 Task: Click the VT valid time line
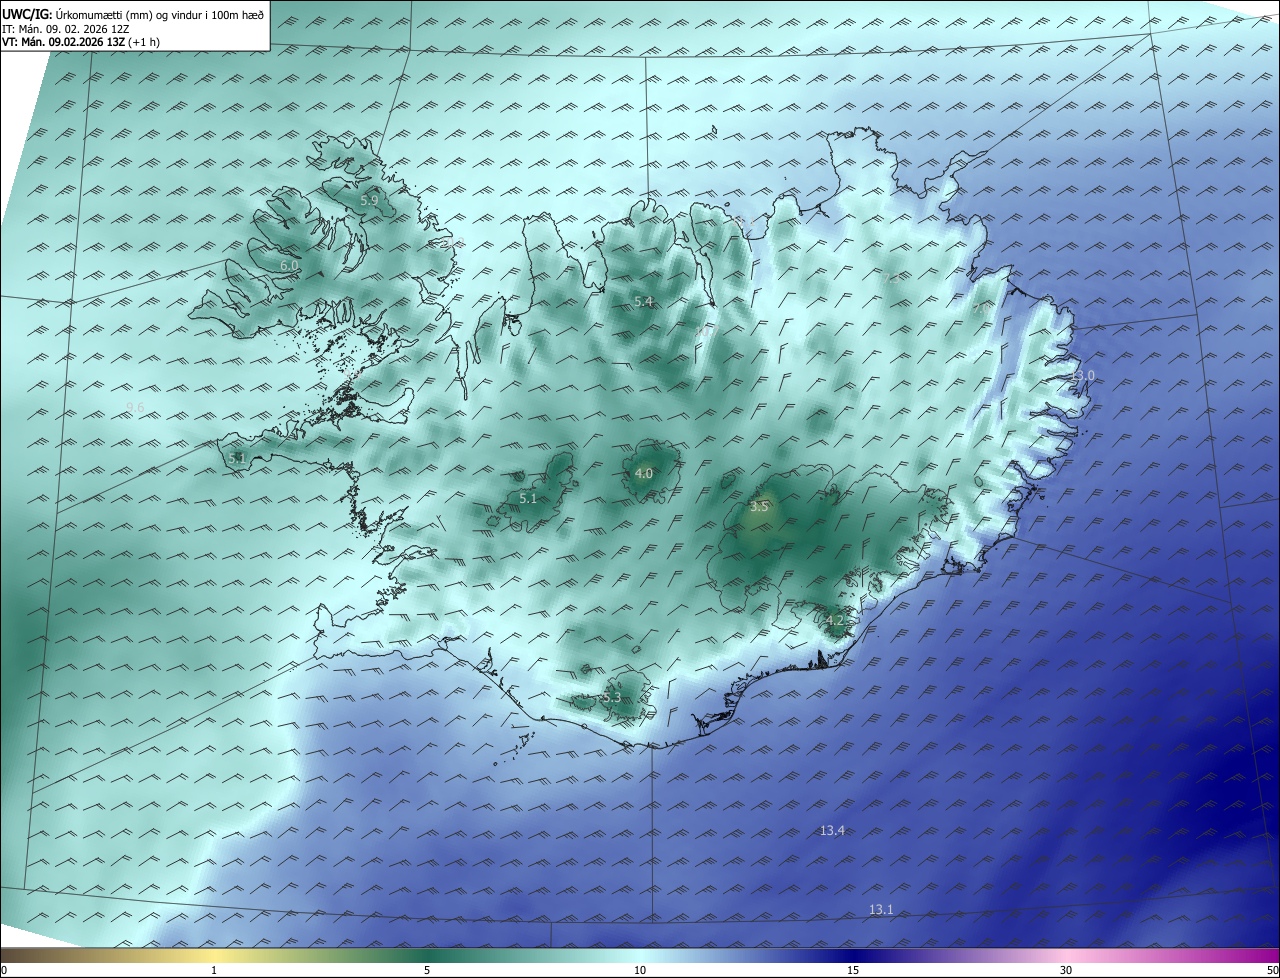(80, 42)
